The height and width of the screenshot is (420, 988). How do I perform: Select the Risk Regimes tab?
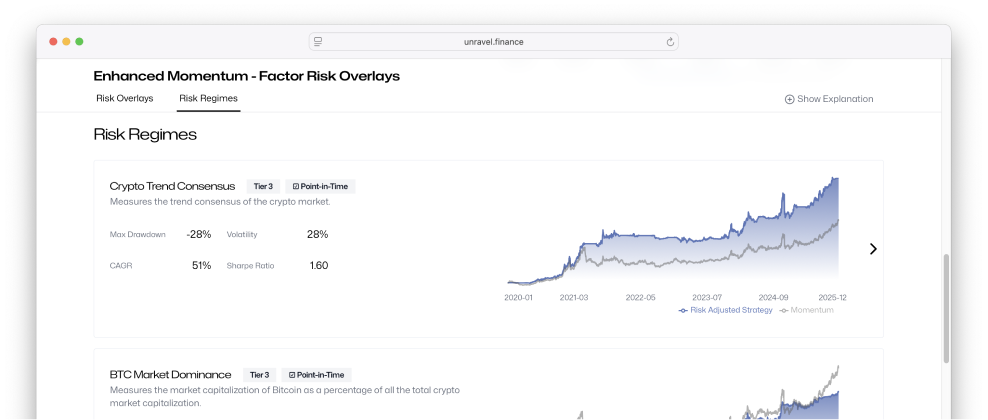(208, 98)
